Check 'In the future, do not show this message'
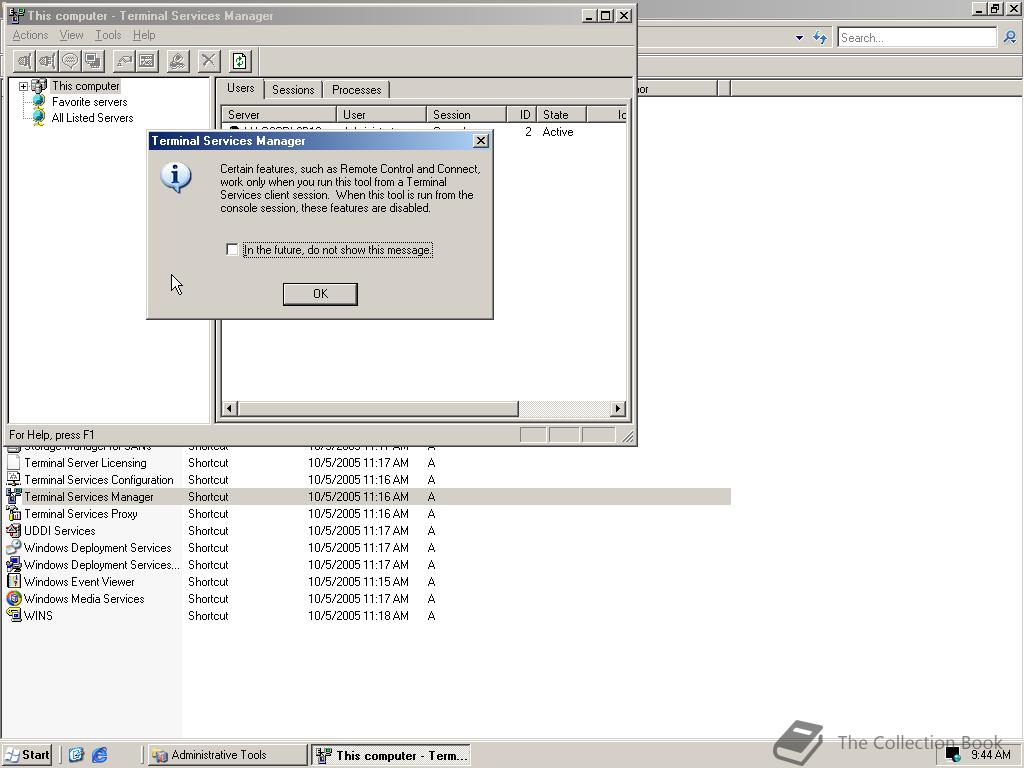 pos(232,249)
